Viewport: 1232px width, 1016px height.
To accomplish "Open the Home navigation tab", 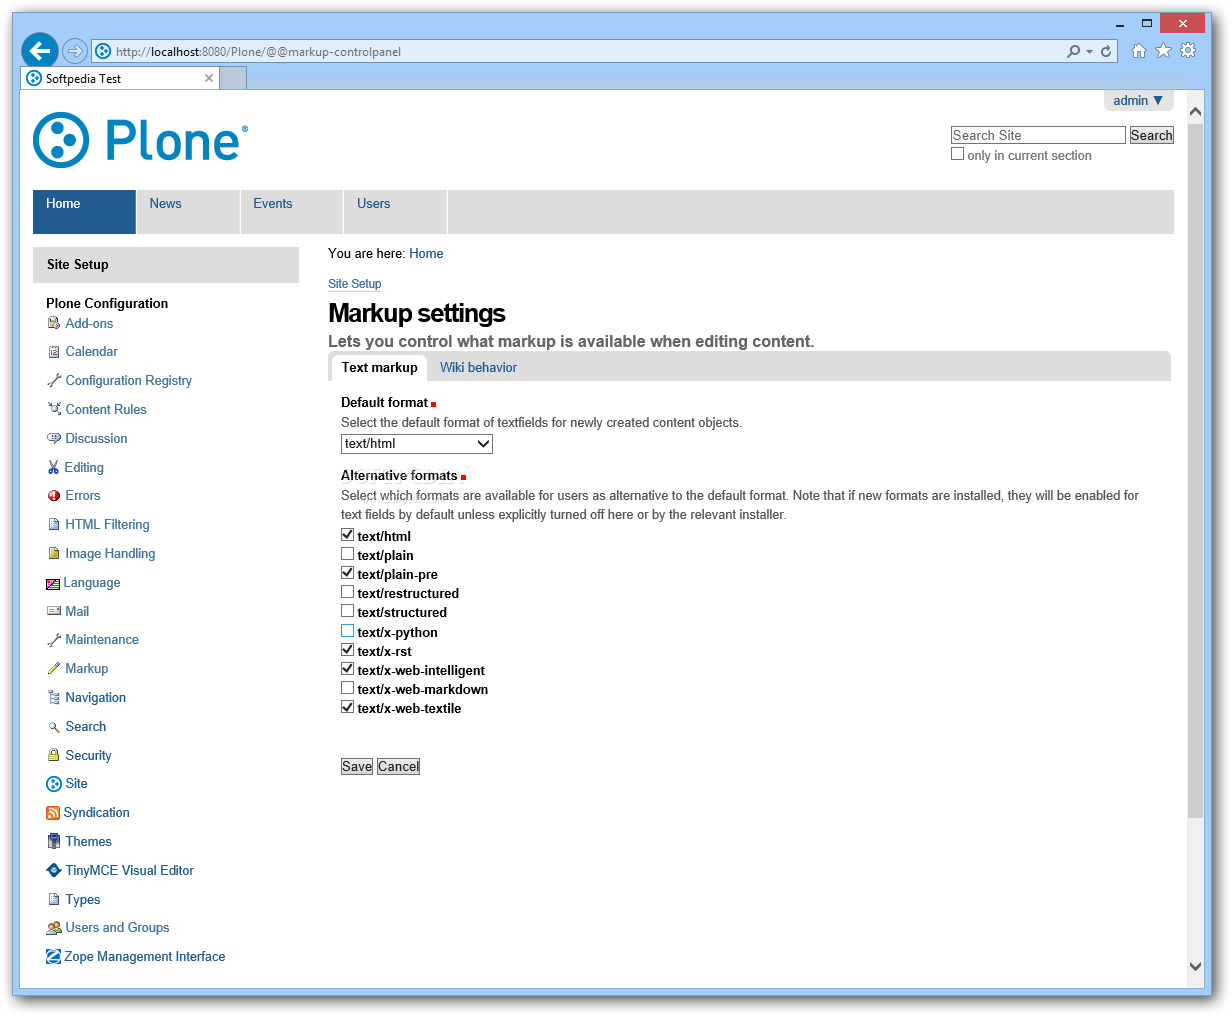I will coord(84,212).
